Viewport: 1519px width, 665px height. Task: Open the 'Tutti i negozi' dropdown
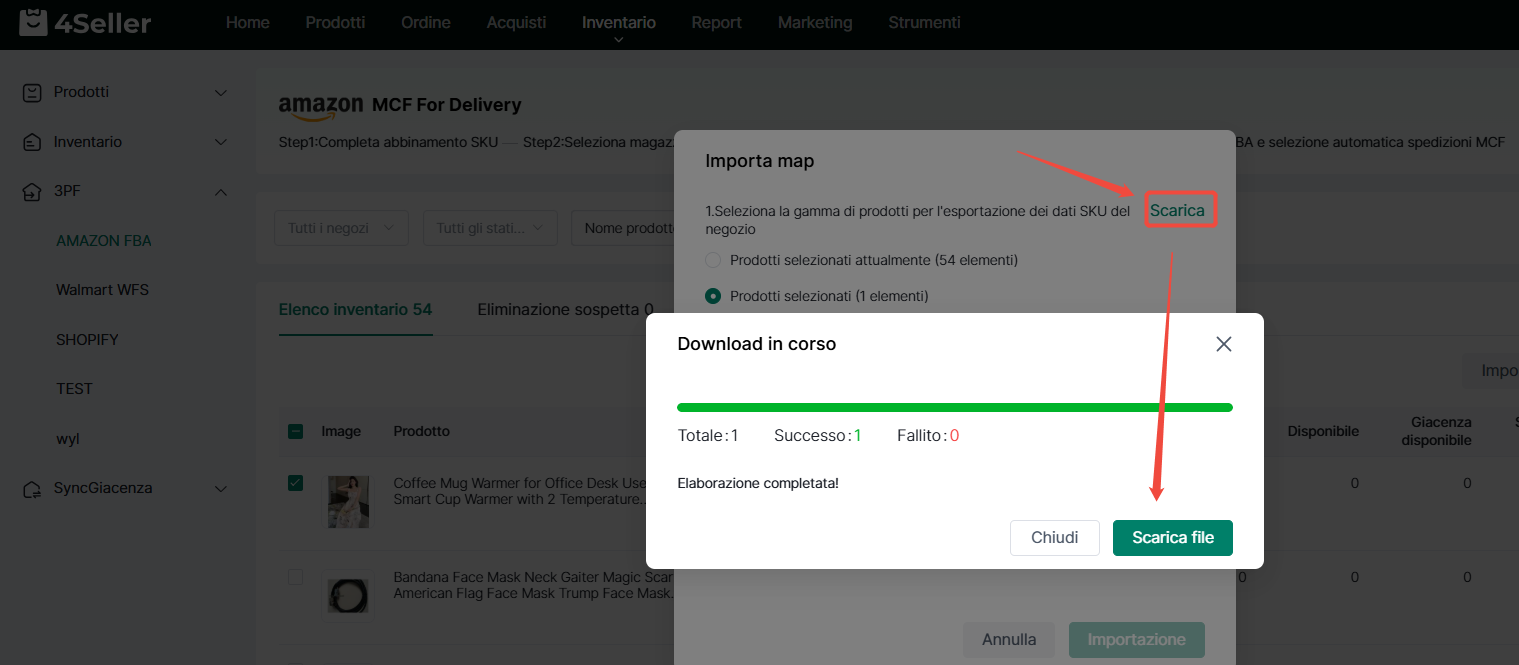click(341, 228)
